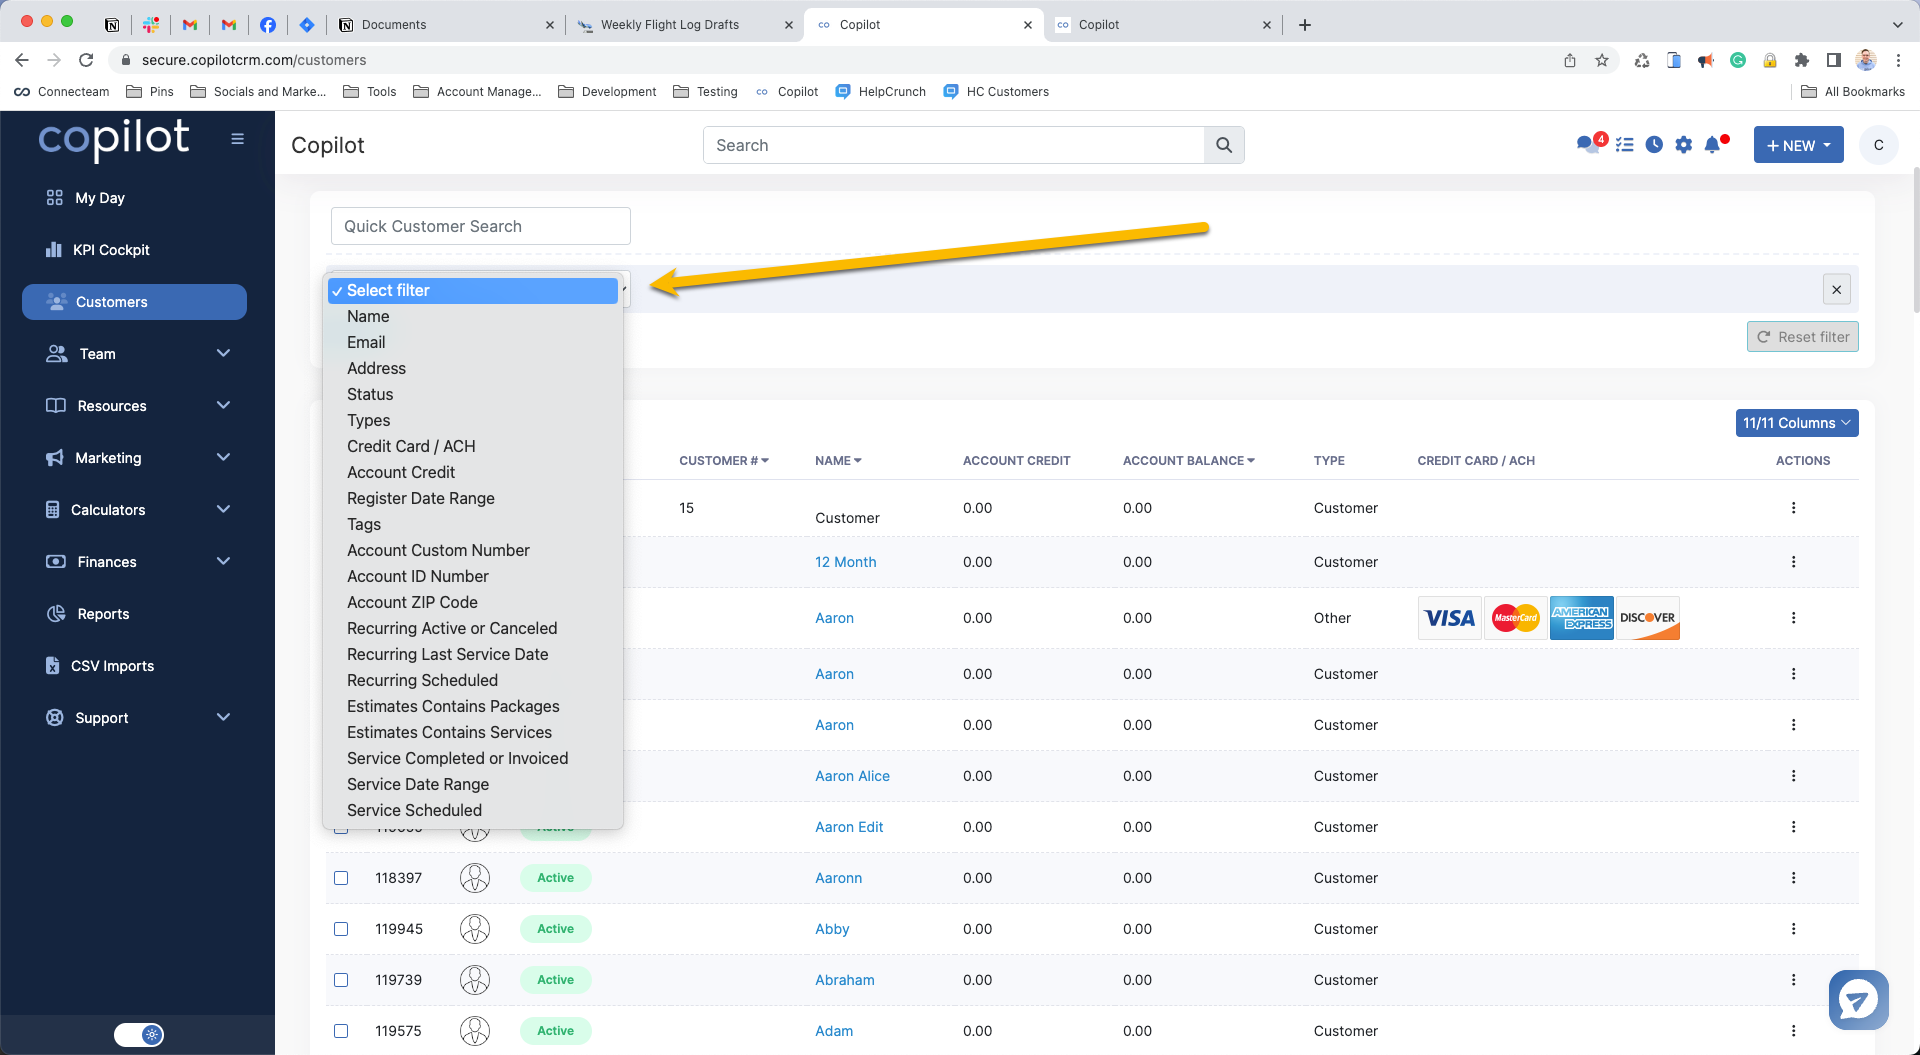Choose the Address filter option
The width and height of the screenshot is (1920, 1055).
point(473,368)
